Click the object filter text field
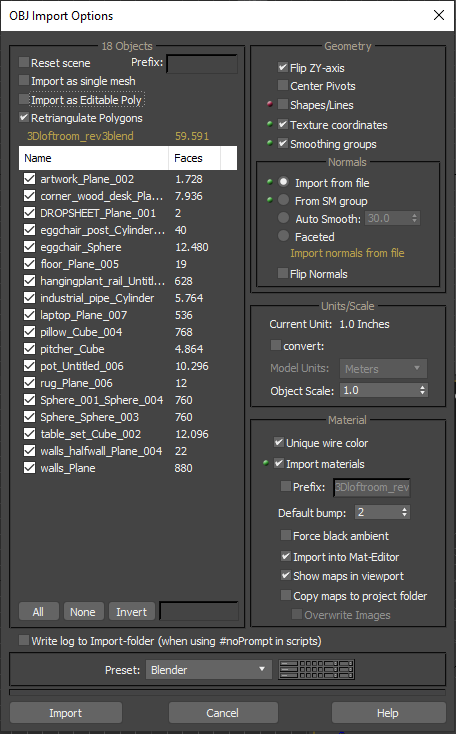This screenshot has height=734, width=456. (199, 611)
